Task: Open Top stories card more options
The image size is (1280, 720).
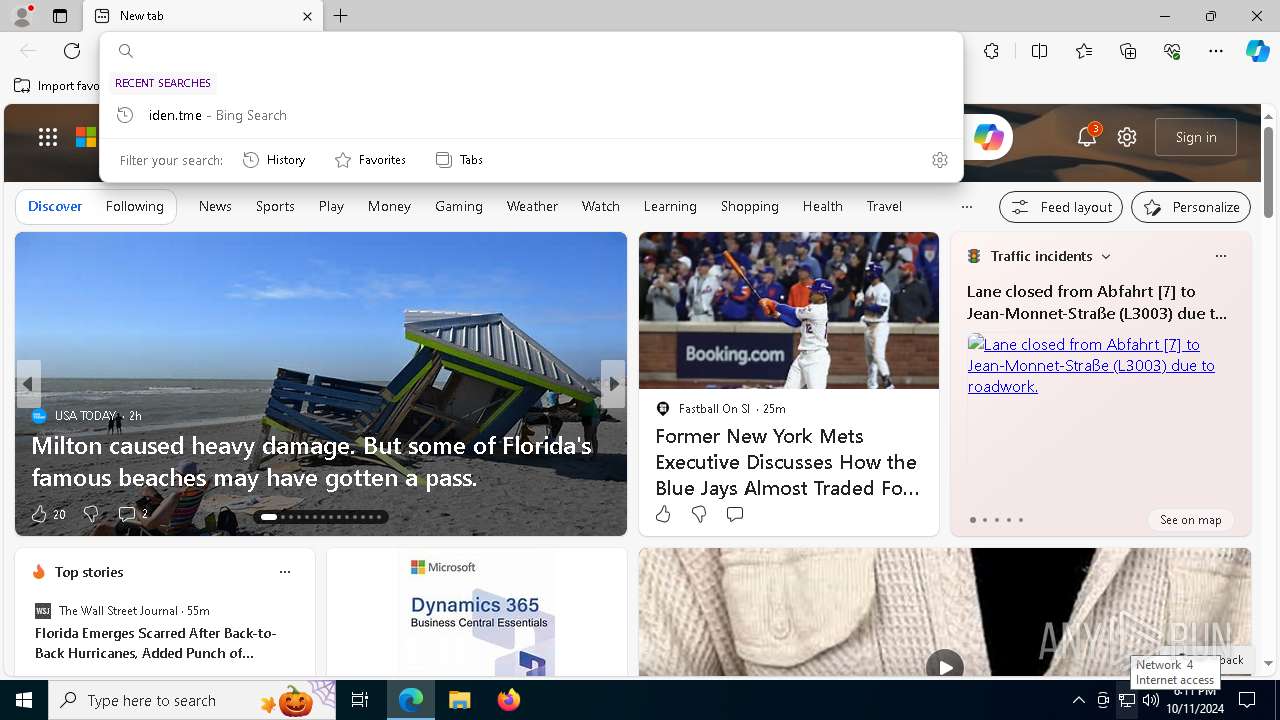Action: tap(285, 572)
